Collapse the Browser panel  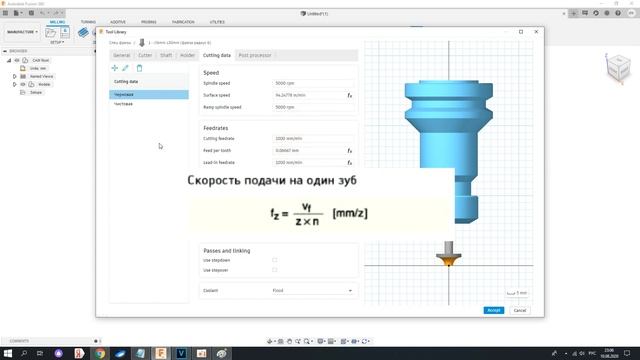click(5, 51)
